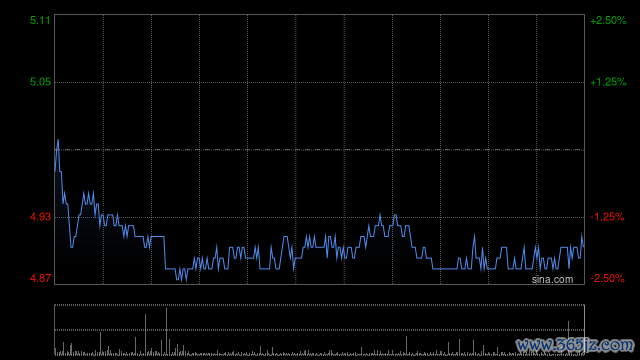
Task: Click the 5.11 price axis label
Action: click(x=40, y=20)
